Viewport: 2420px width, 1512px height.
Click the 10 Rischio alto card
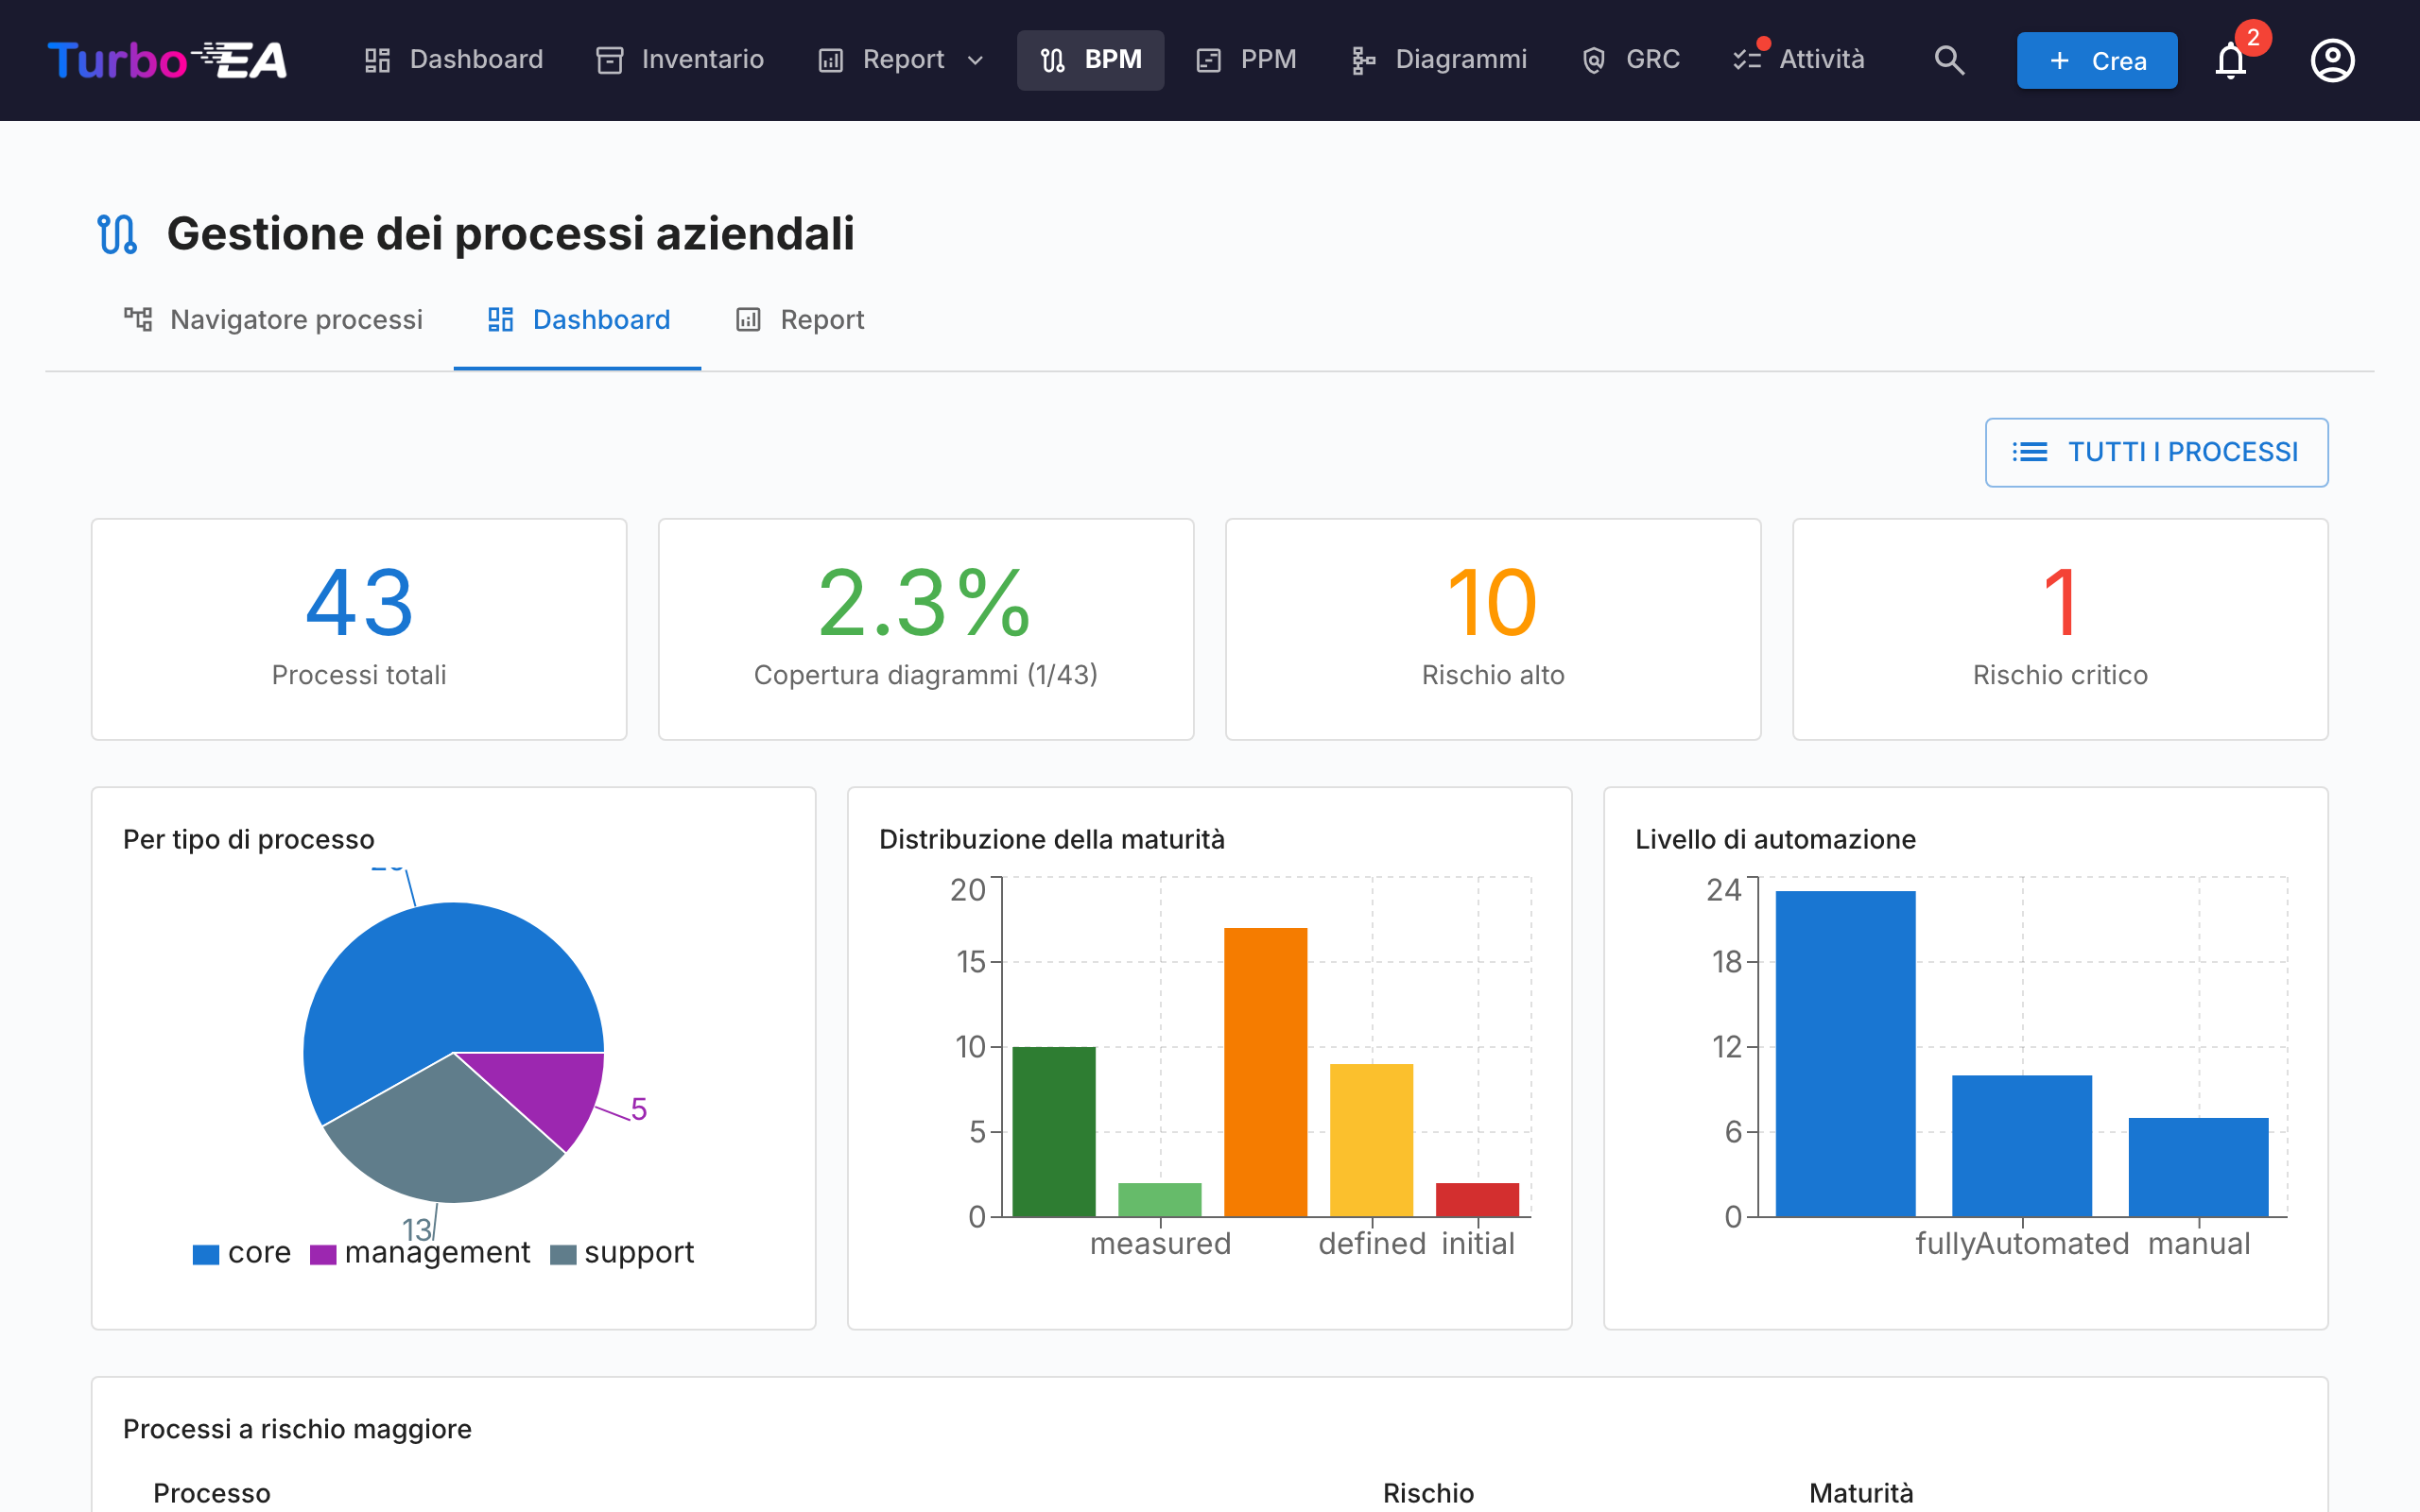coord(1493,629)
